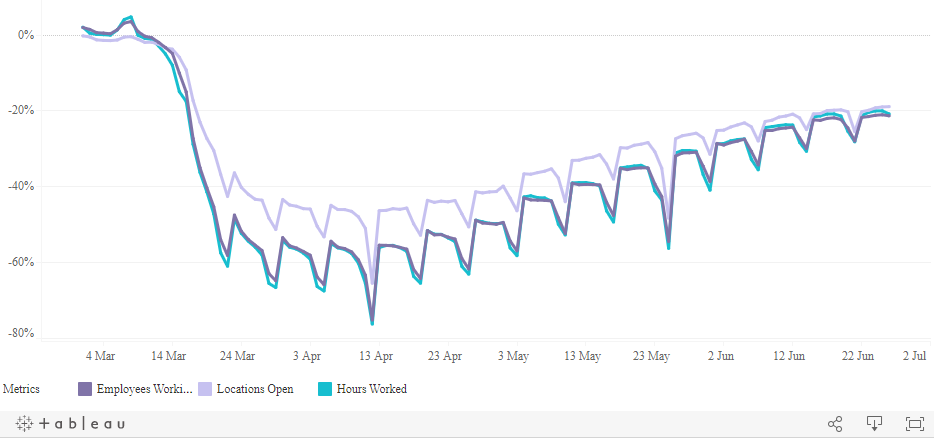The image size is (934, 443).
Task: Click the 12 Jun date axis label
Action: click(789, 355)
